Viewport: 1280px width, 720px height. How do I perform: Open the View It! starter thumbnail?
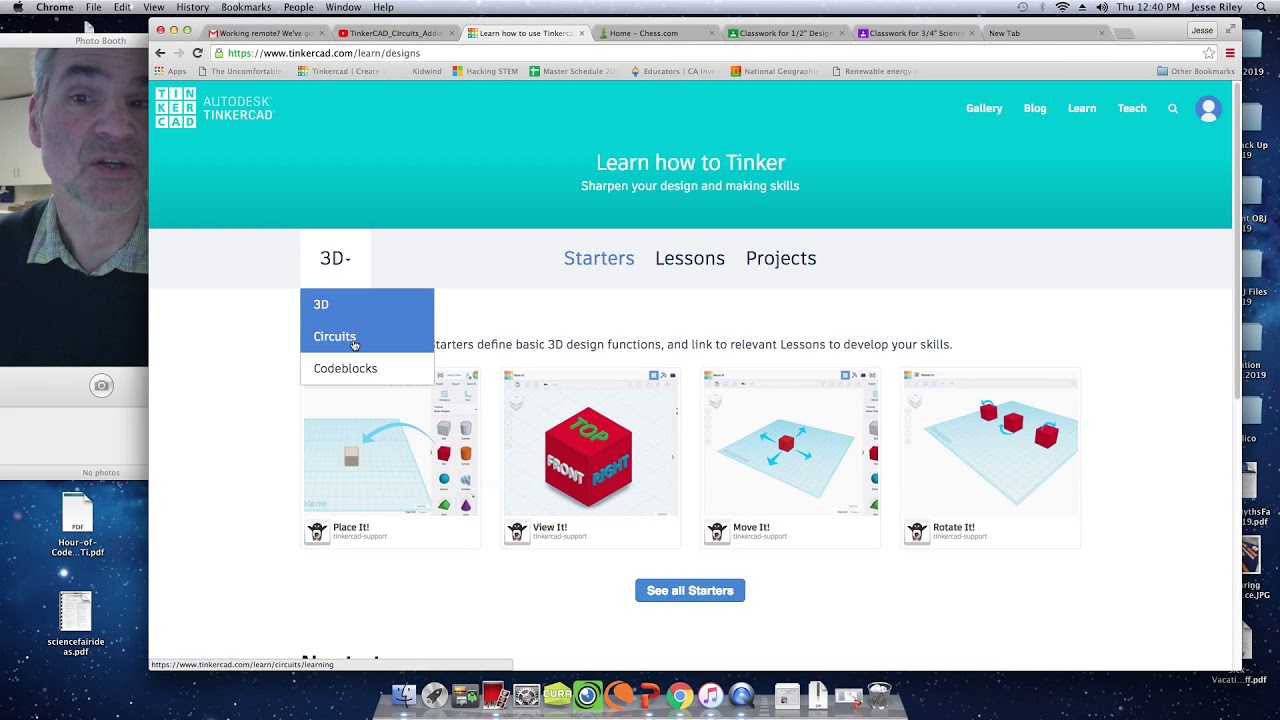point(590,443)
